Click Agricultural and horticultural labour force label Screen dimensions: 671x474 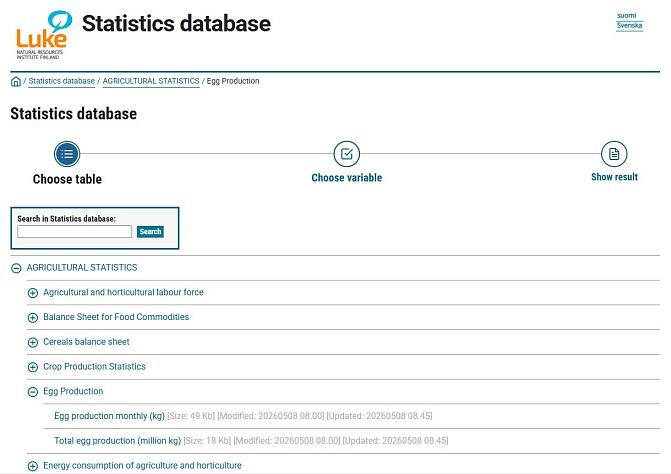pos(123,292)
